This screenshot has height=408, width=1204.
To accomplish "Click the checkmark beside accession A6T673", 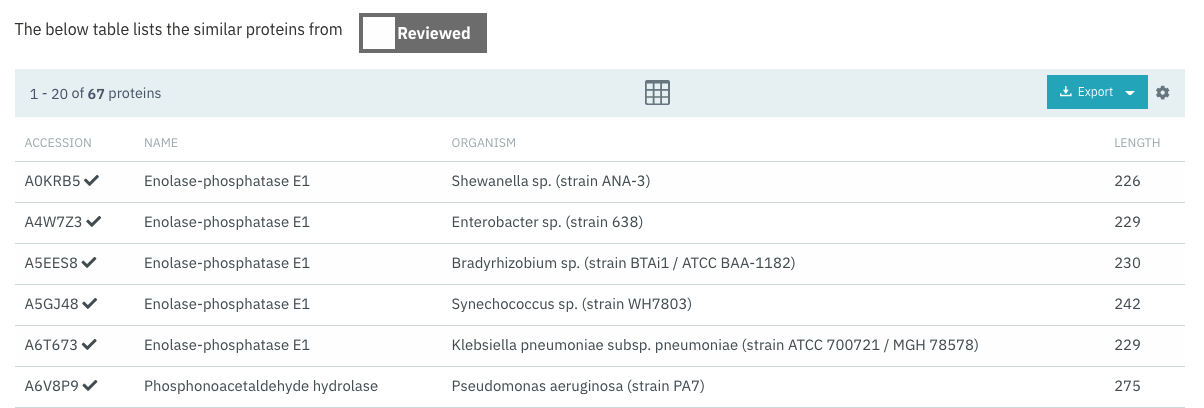I will click(x=90, y=345).
